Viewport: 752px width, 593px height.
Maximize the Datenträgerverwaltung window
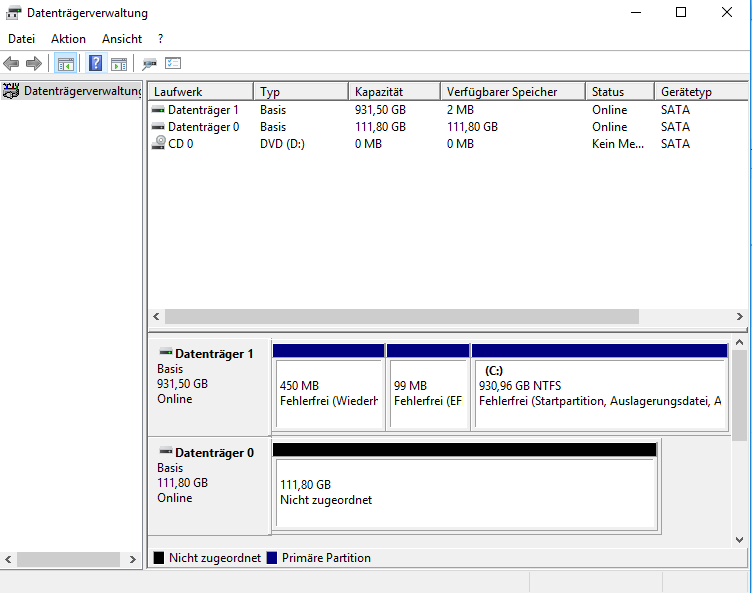click(681, 13)
